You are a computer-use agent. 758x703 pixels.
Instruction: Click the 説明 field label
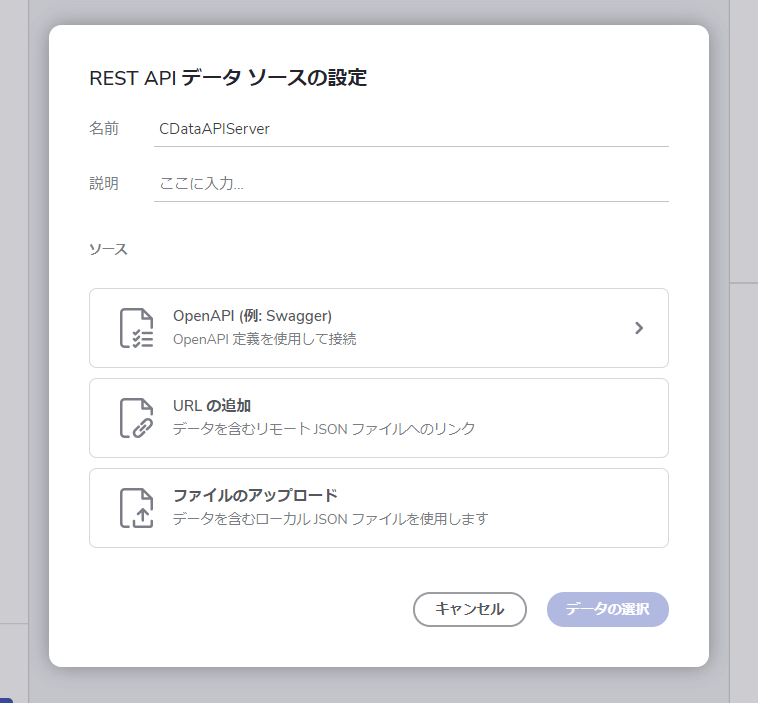[104, 184]
